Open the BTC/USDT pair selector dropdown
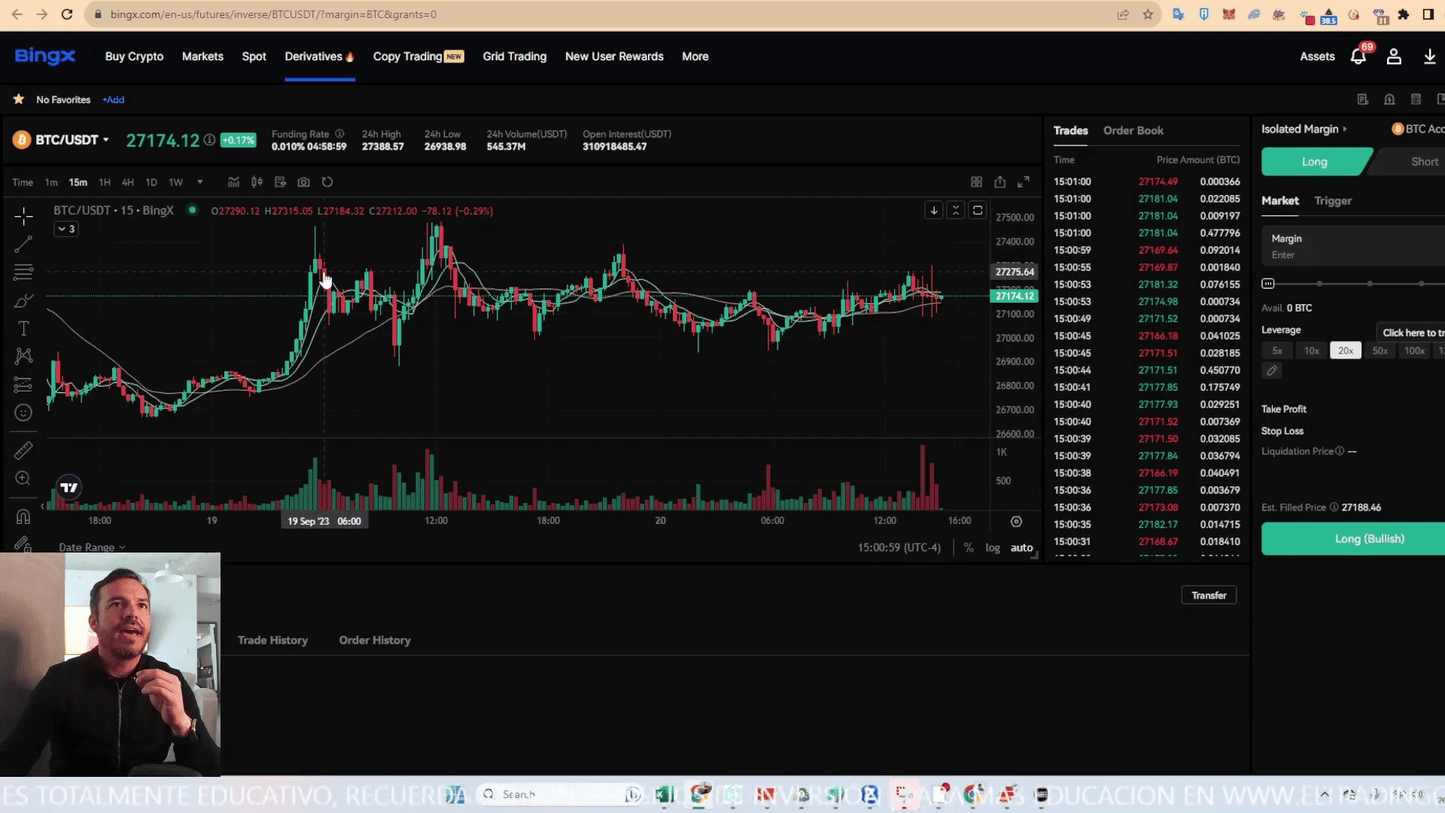This screenshot has height=813, width=1445. [x=72, y=140]
